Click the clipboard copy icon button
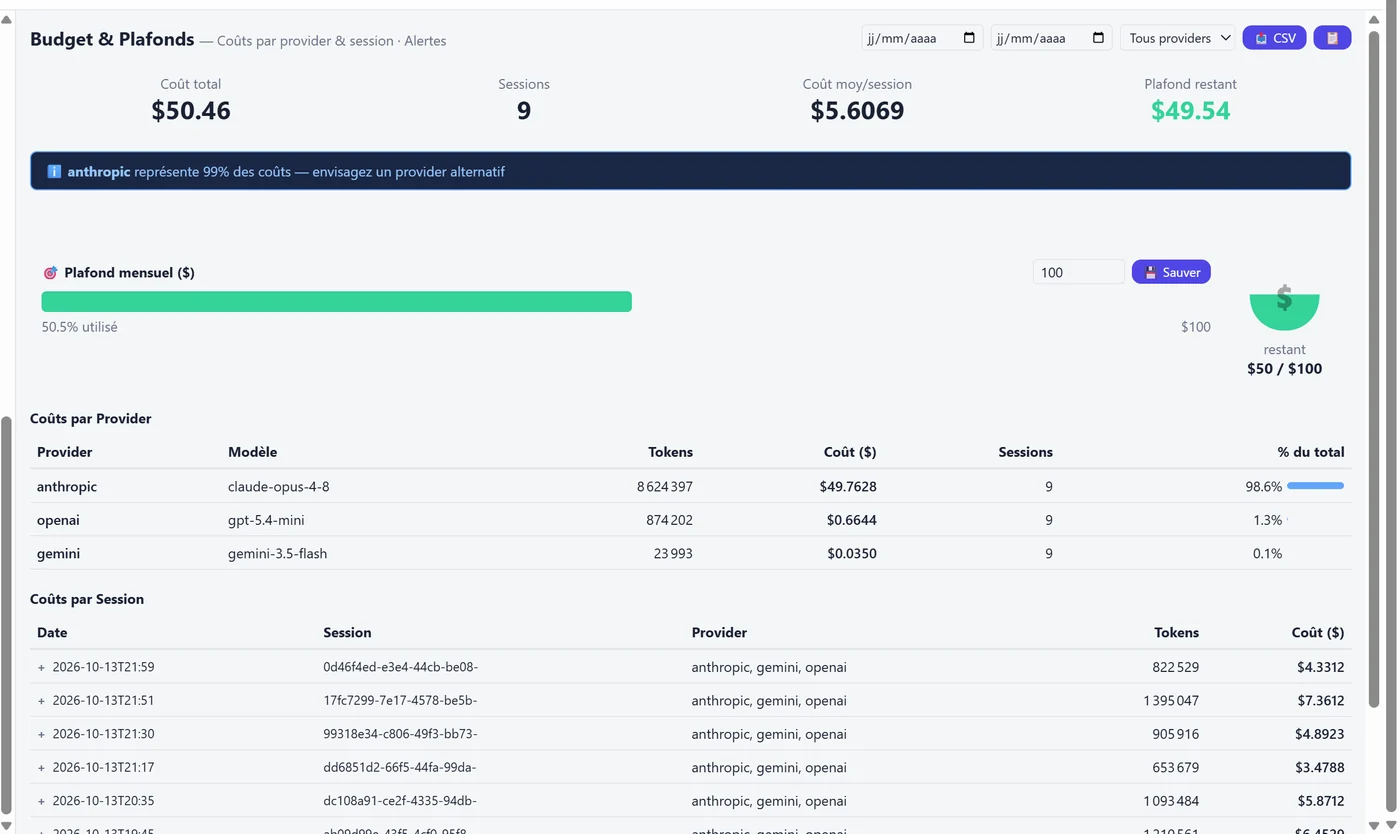This screenshot has height=834, width=1400. pos(1332,38)
